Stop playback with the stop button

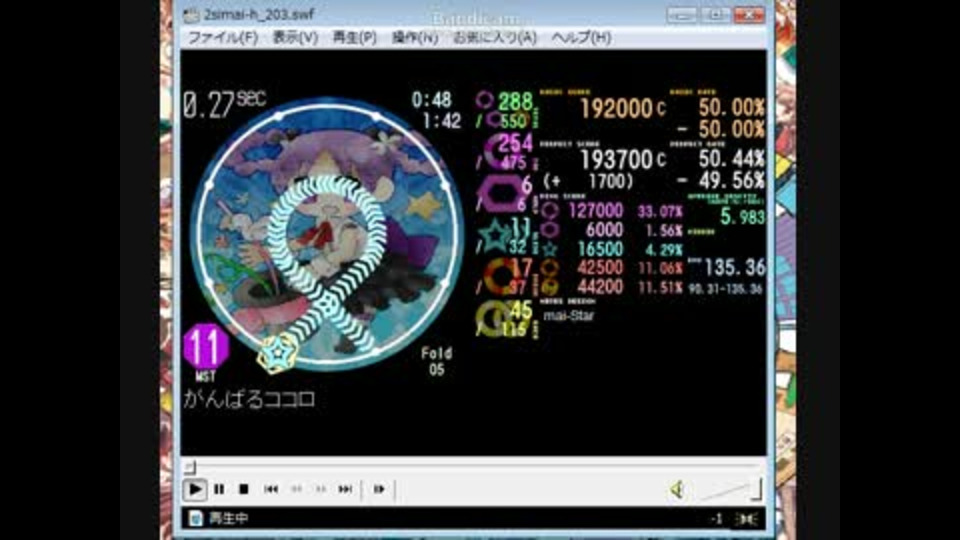click(243, 489)
